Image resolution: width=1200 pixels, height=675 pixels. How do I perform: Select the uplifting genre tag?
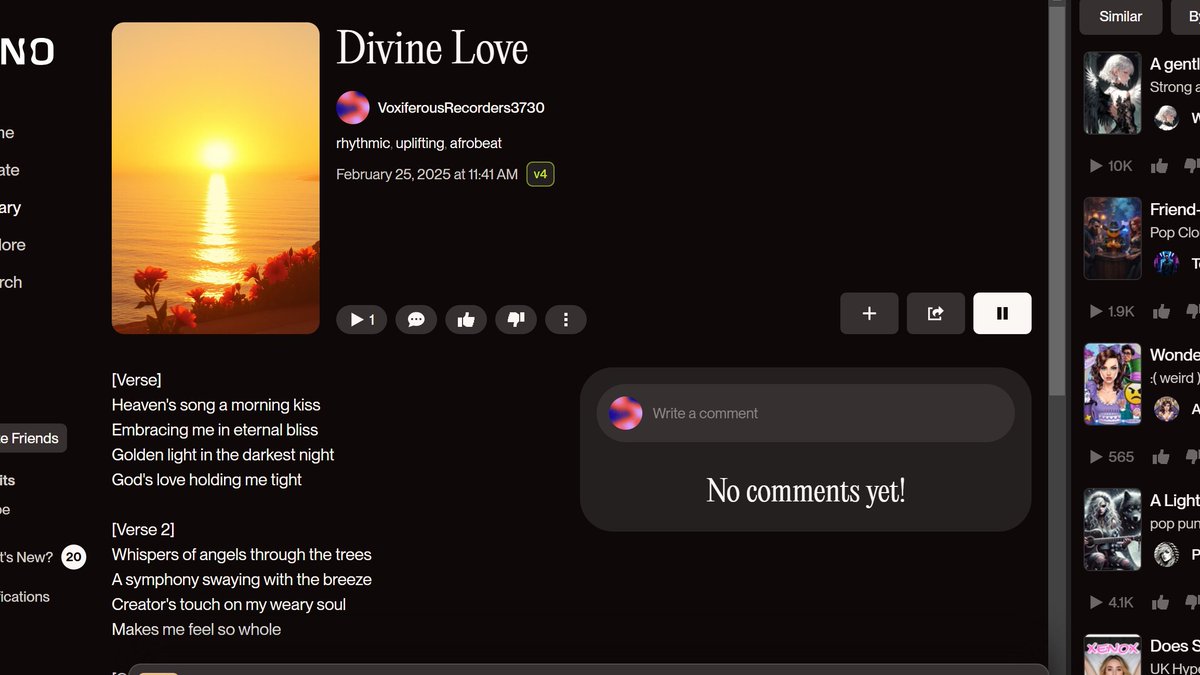pyautogui.click(x=420, y=143)
